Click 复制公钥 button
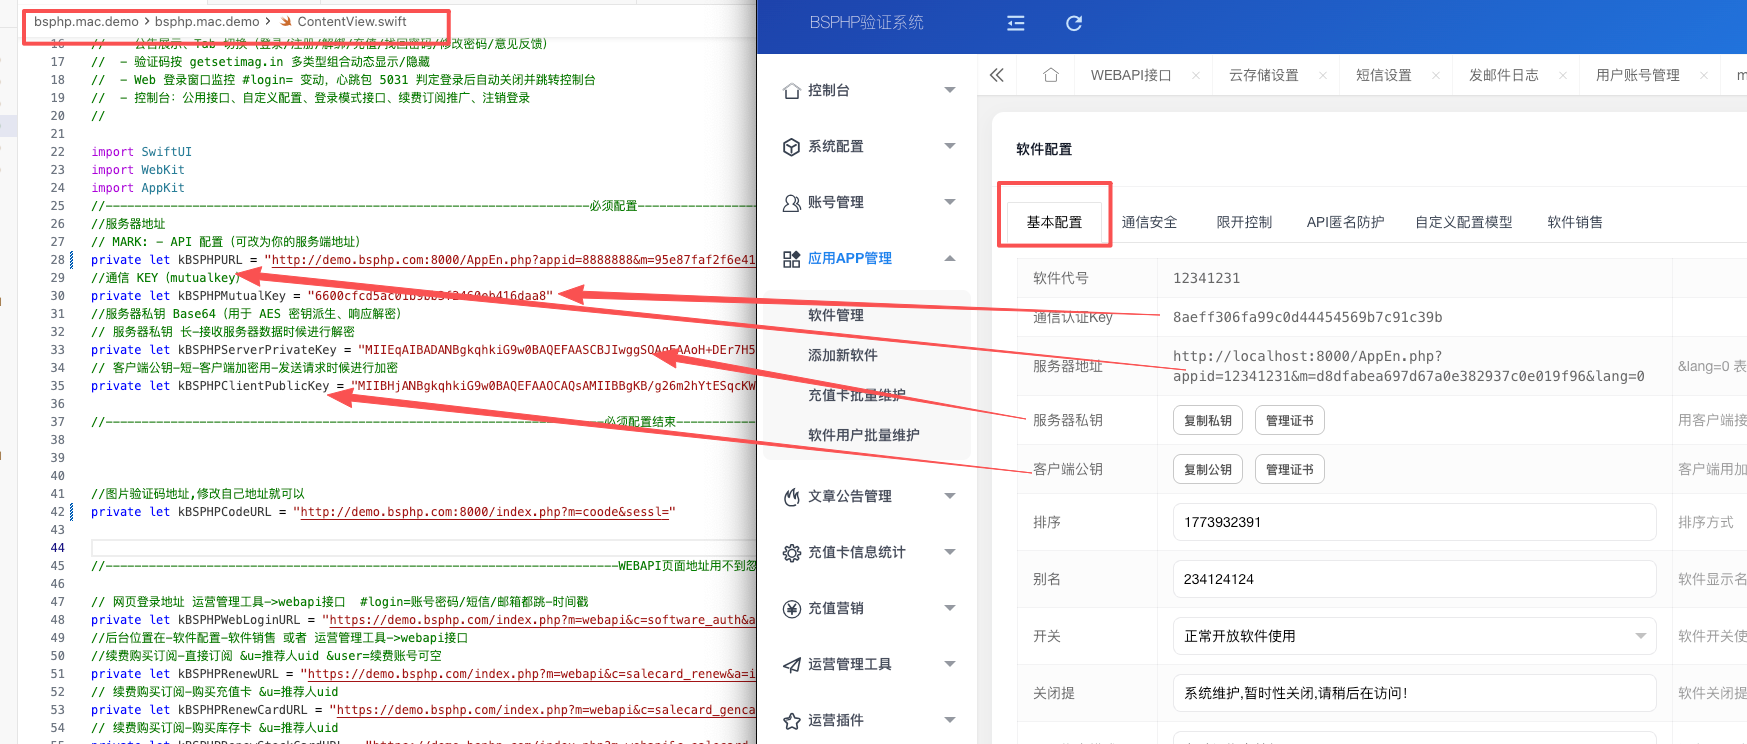Viewport: 1747px width, 744px height. (x=1208, y=470)
